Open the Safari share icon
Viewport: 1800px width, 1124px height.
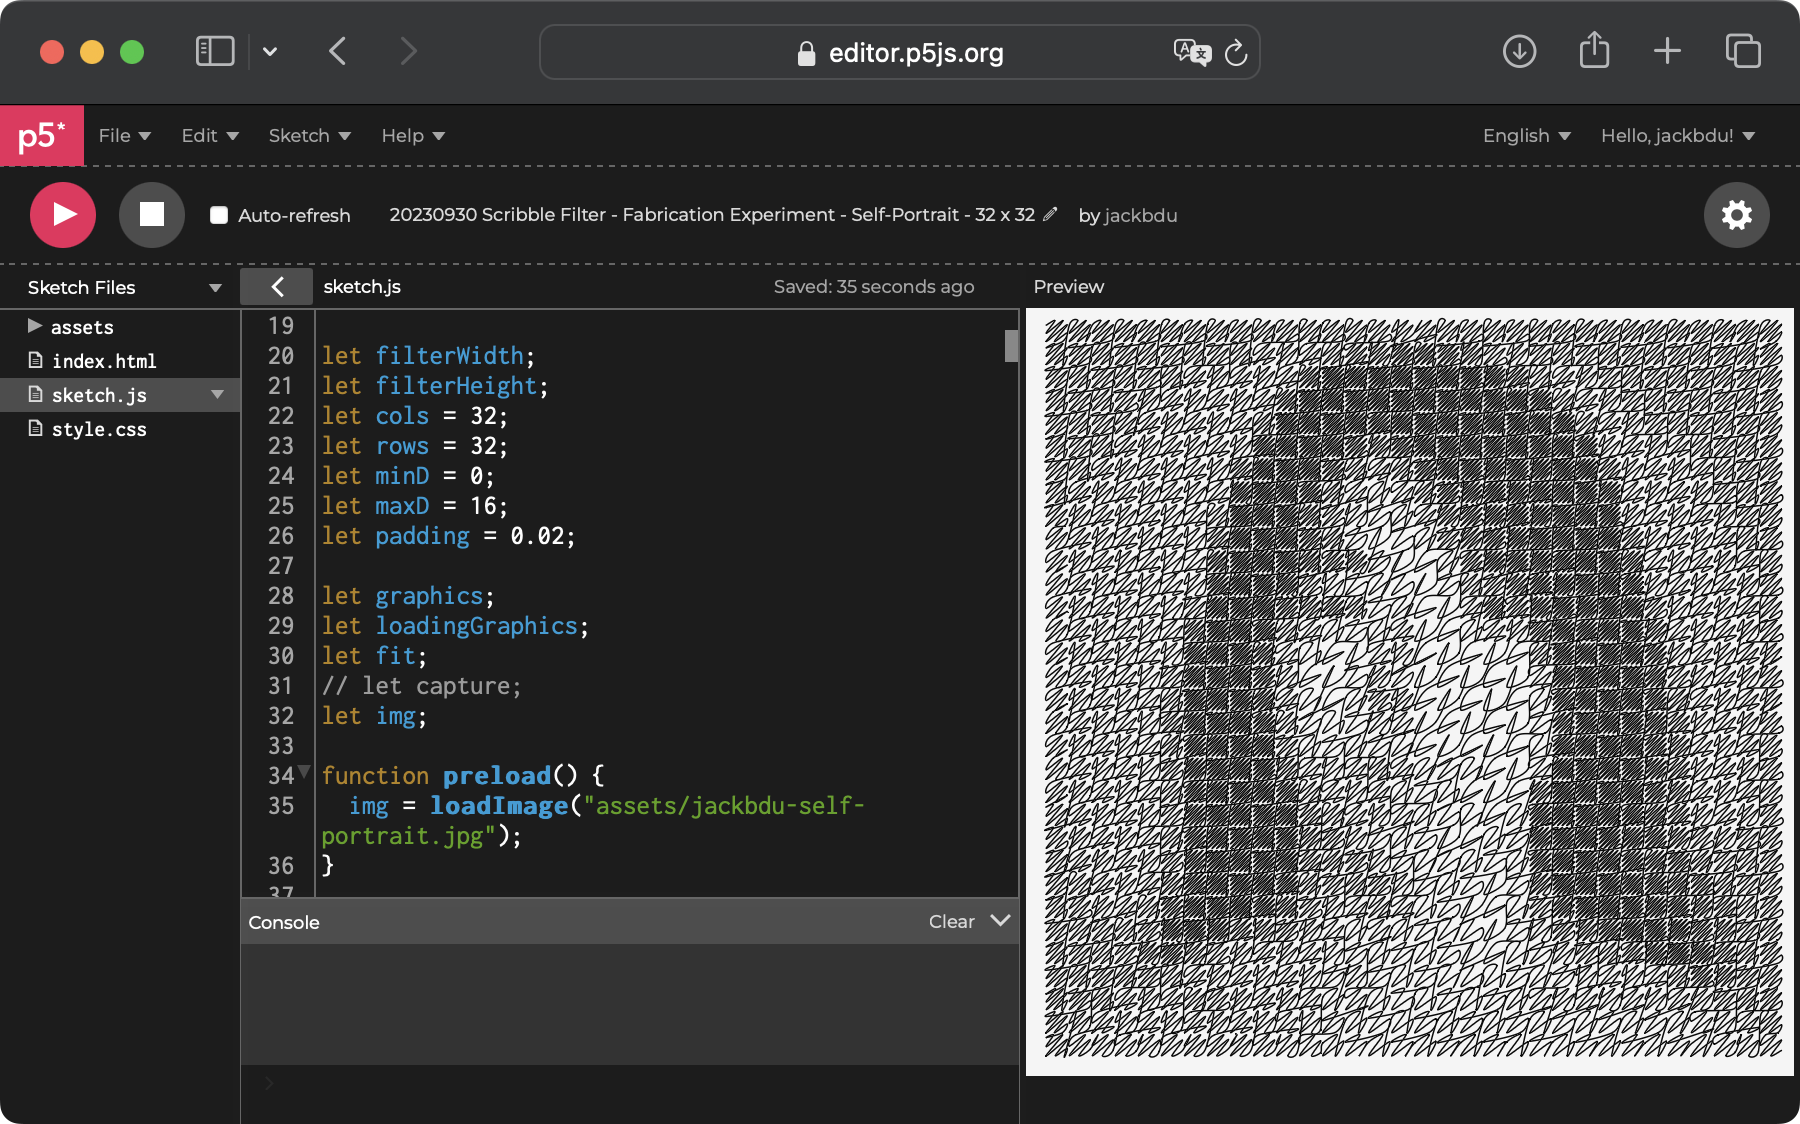pos(1594,51)
